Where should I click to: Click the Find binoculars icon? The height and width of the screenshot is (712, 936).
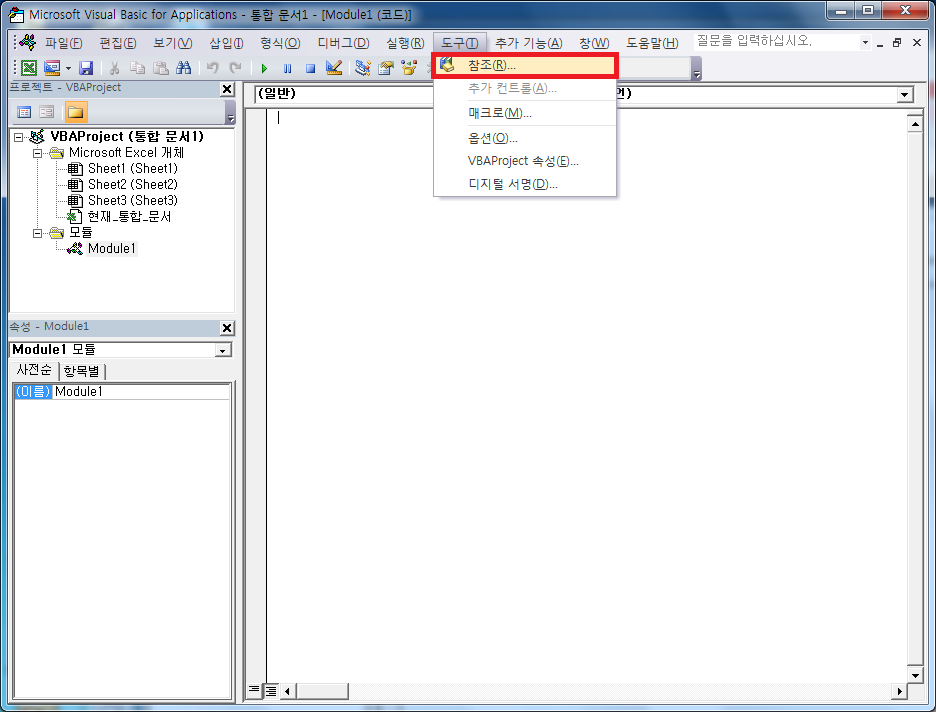[x=183, y=68]
